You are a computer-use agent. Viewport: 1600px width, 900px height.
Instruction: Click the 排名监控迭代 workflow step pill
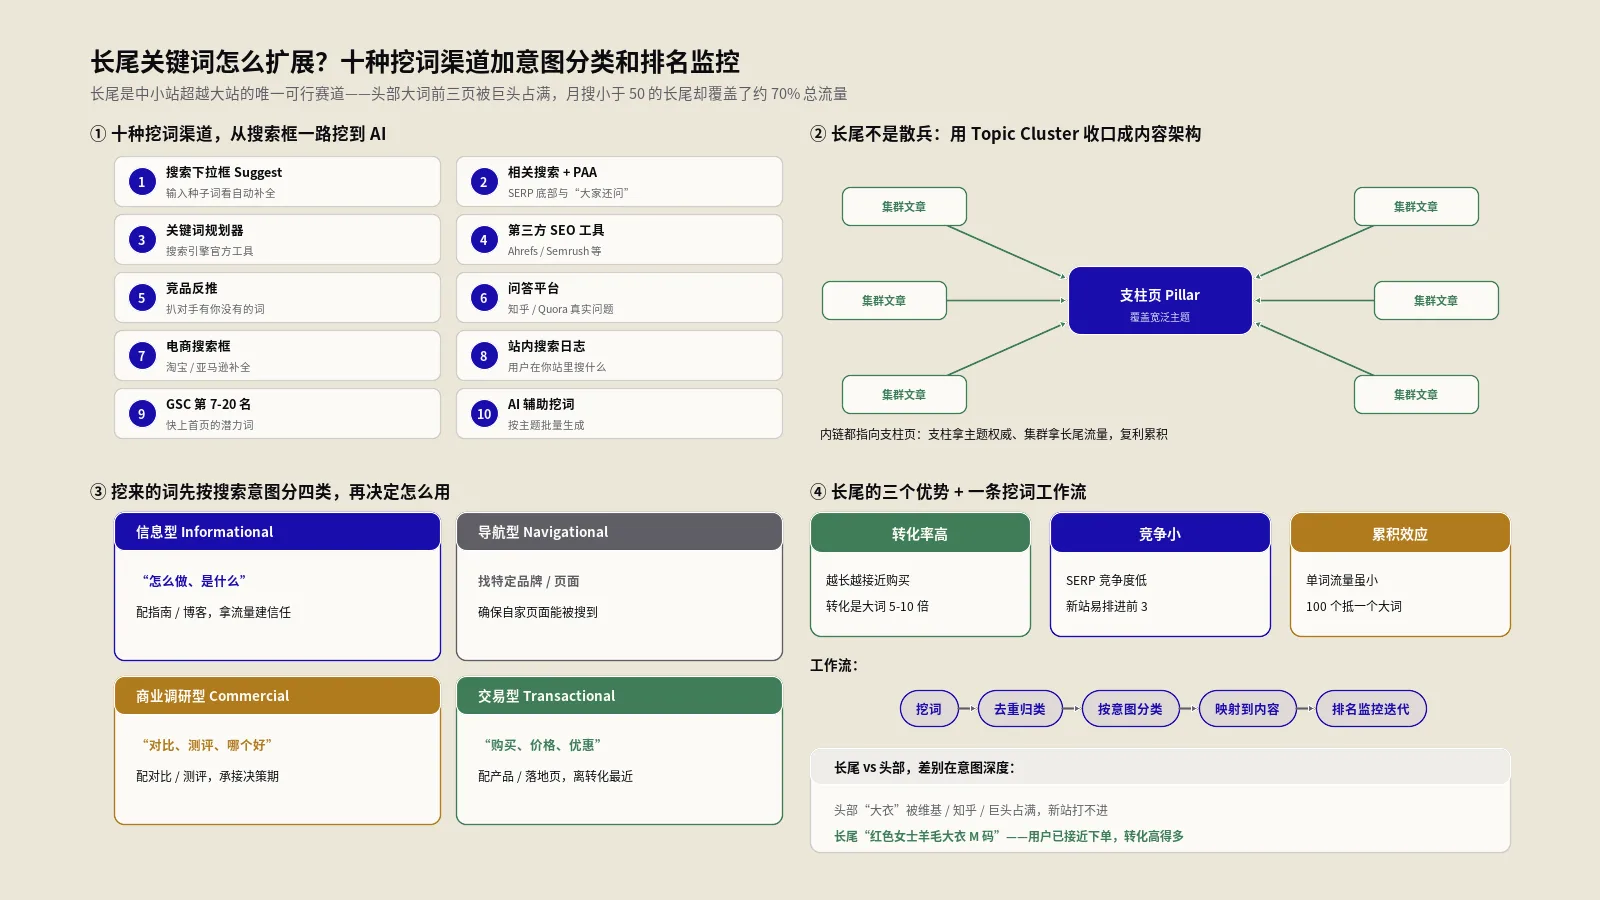(1371, 709)
